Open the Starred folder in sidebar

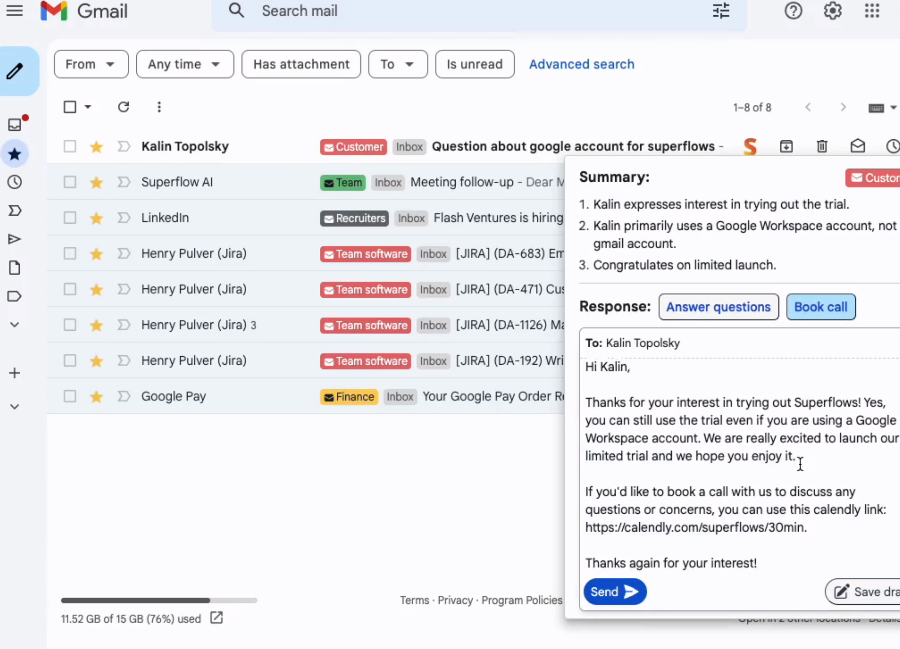click(15, 154)
